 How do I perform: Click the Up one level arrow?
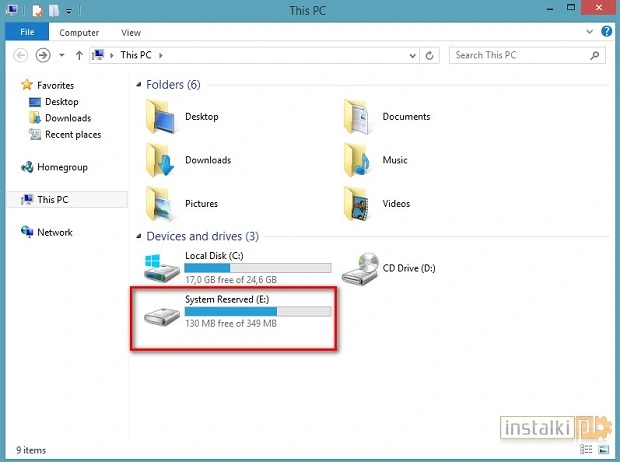tap(79, 55)
